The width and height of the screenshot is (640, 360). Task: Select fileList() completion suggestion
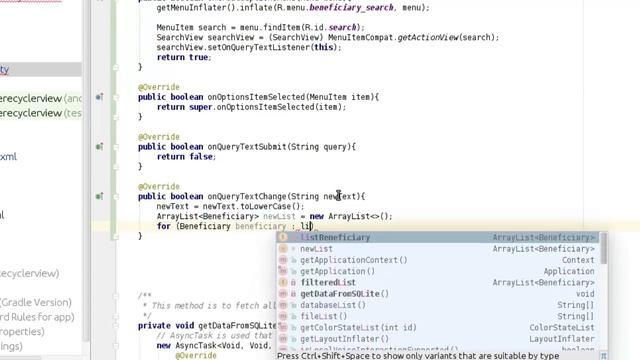coord(438,316)
